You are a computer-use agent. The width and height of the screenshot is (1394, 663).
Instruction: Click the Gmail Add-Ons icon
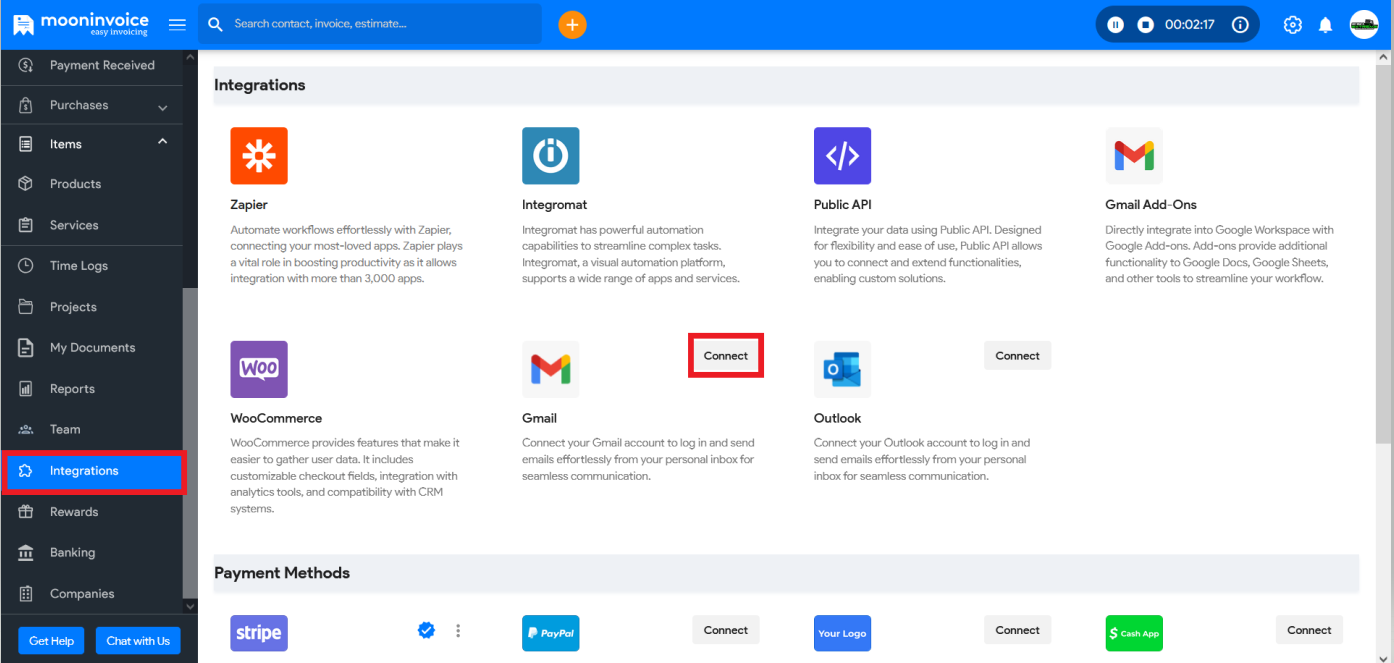[1134, 156]
